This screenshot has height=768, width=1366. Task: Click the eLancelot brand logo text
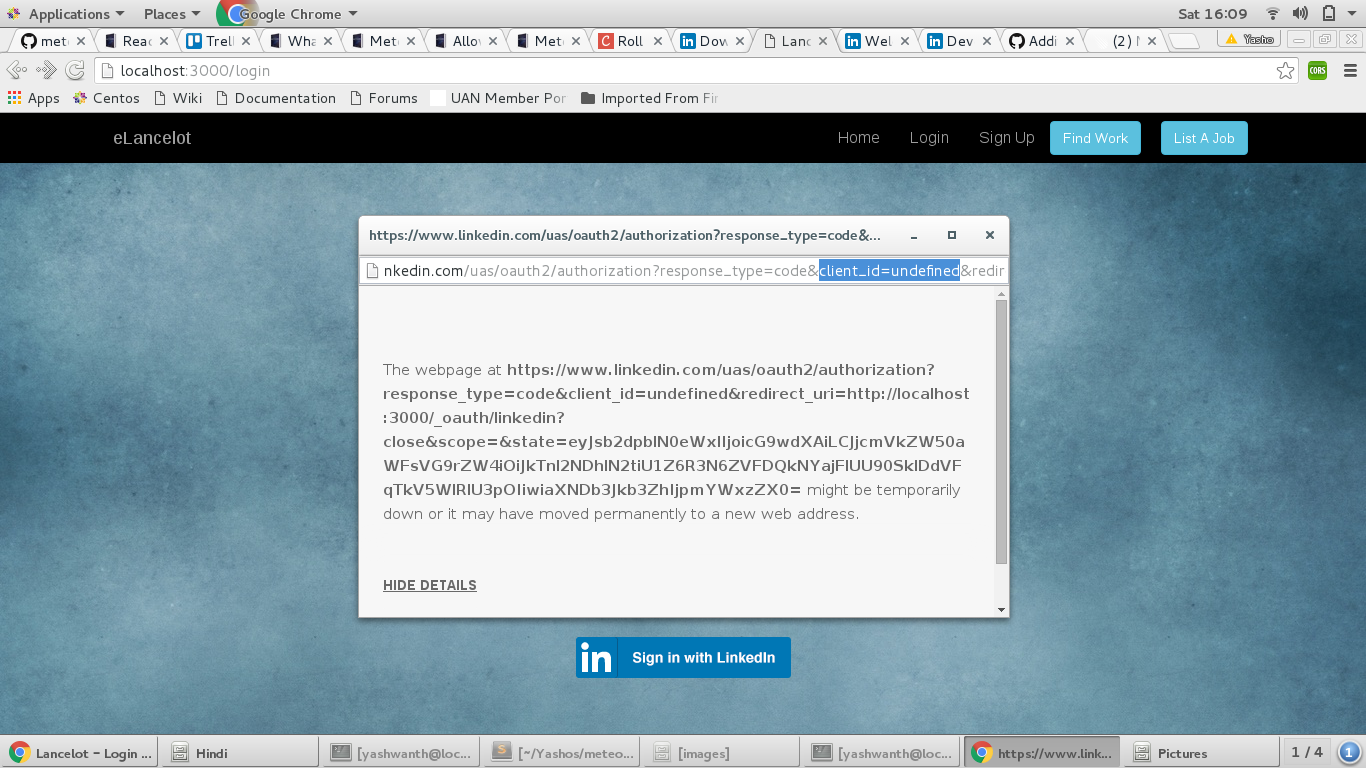click(152, 138)
